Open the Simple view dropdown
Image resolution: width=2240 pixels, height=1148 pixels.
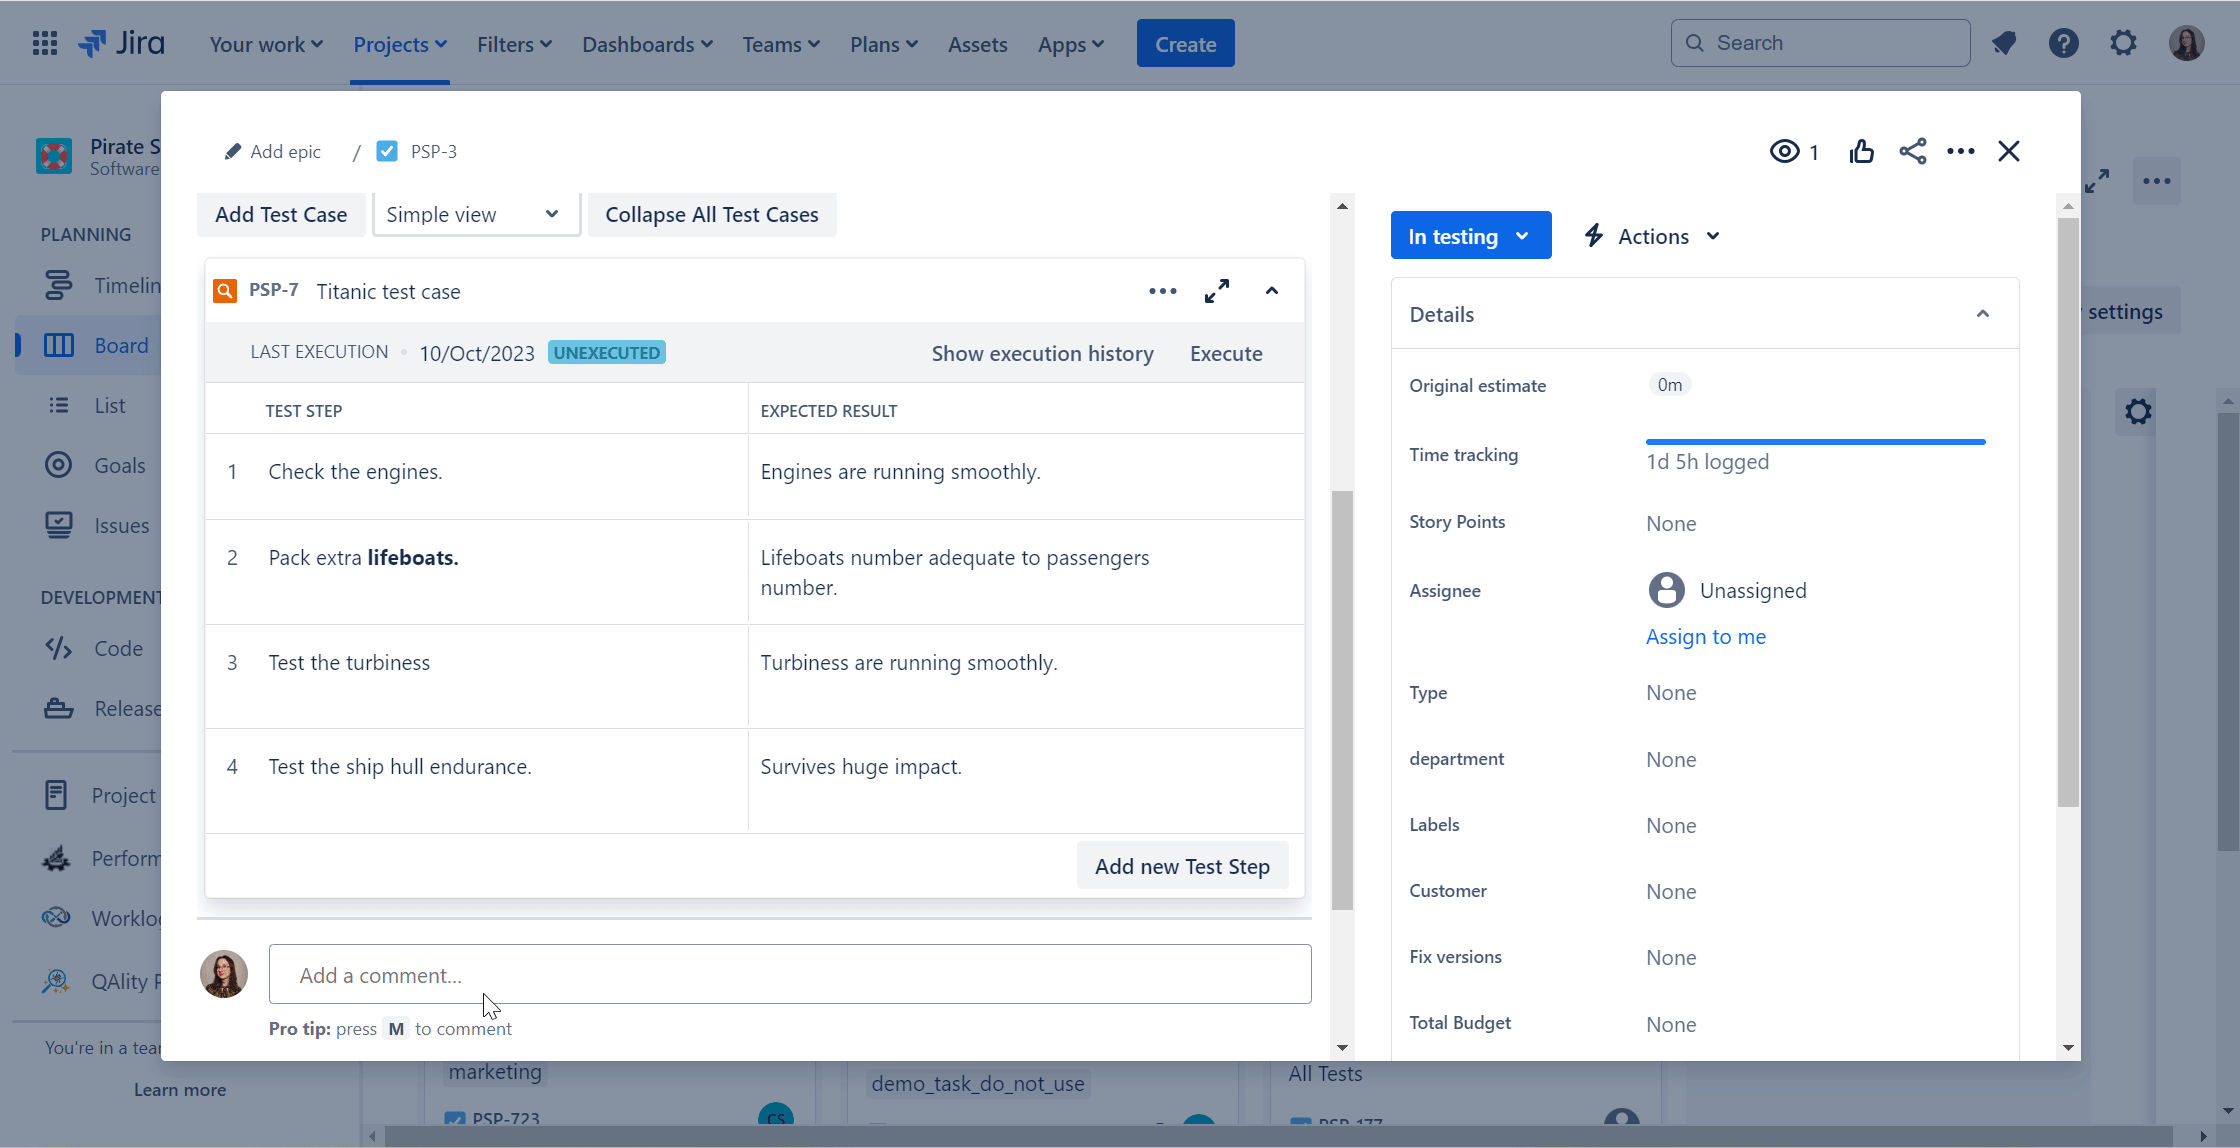coord(476,215)
